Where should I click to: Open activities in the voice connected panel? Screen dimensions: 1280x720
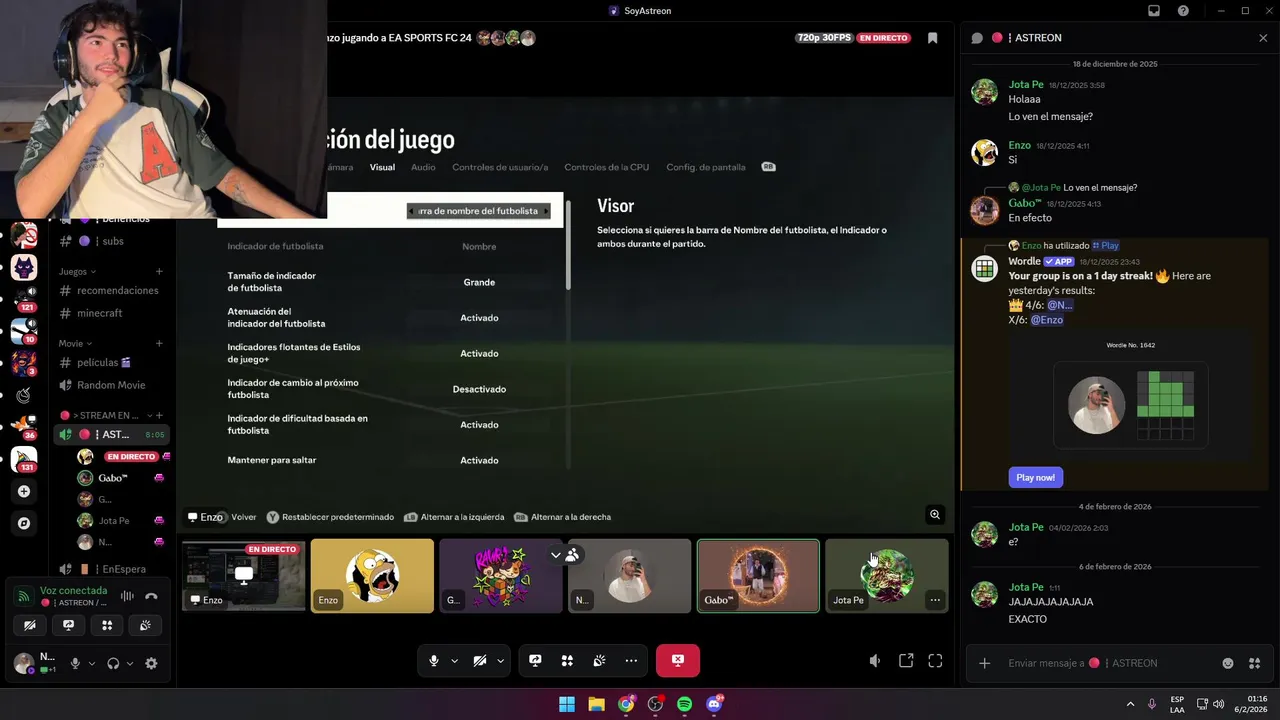(107, 625)
